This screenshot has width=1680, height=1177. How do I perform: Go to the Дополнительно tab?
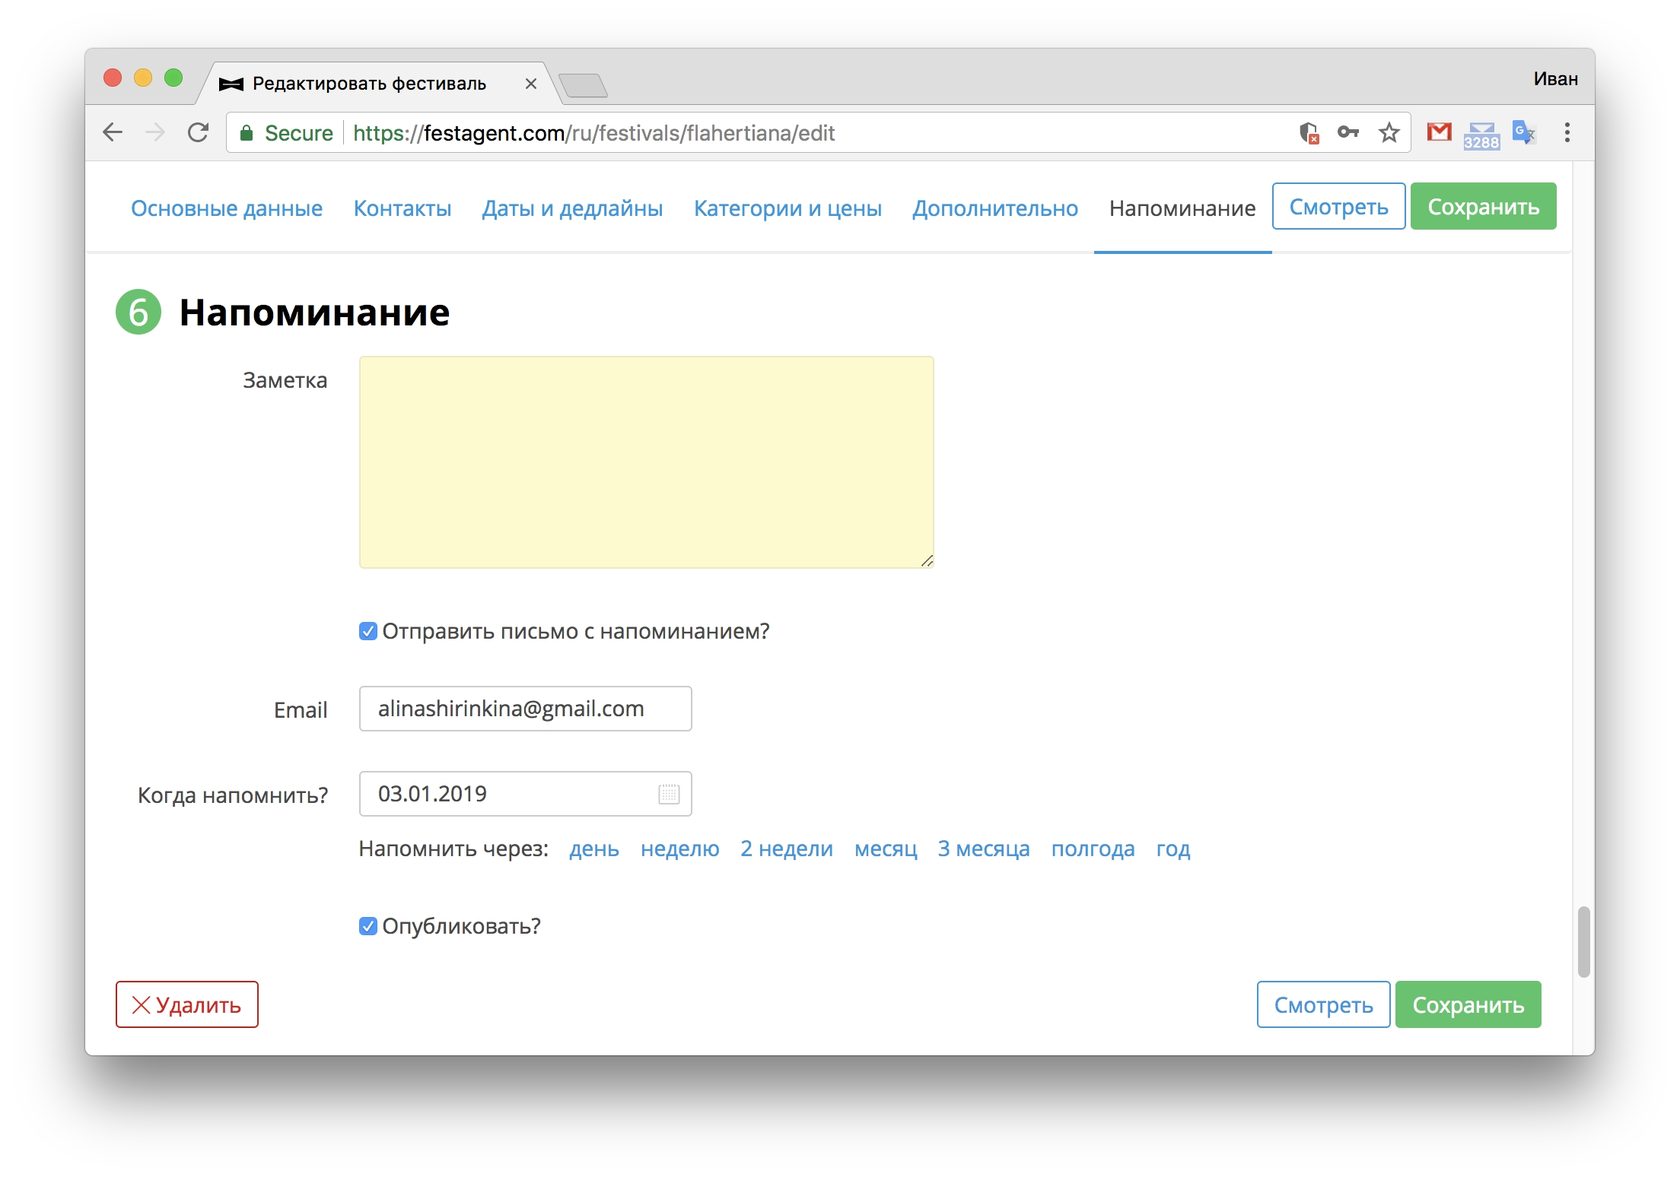(995, 208)
